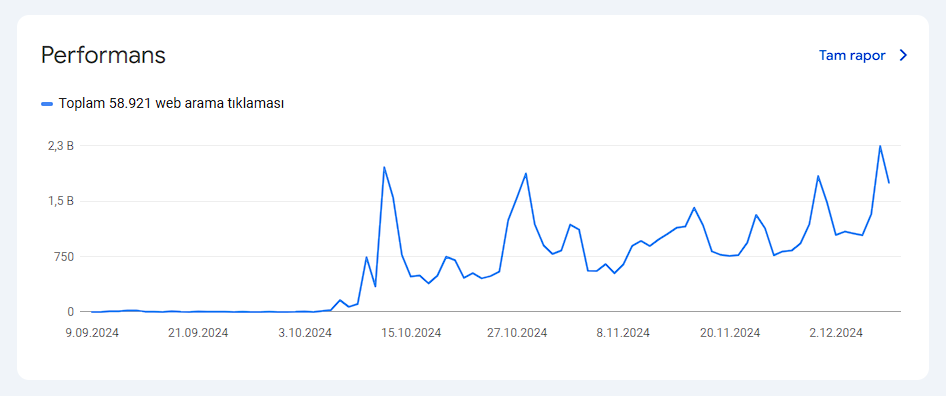The image size is (946, 396).
Task: Click the 750 y-axis label
Action: (65, 257)
